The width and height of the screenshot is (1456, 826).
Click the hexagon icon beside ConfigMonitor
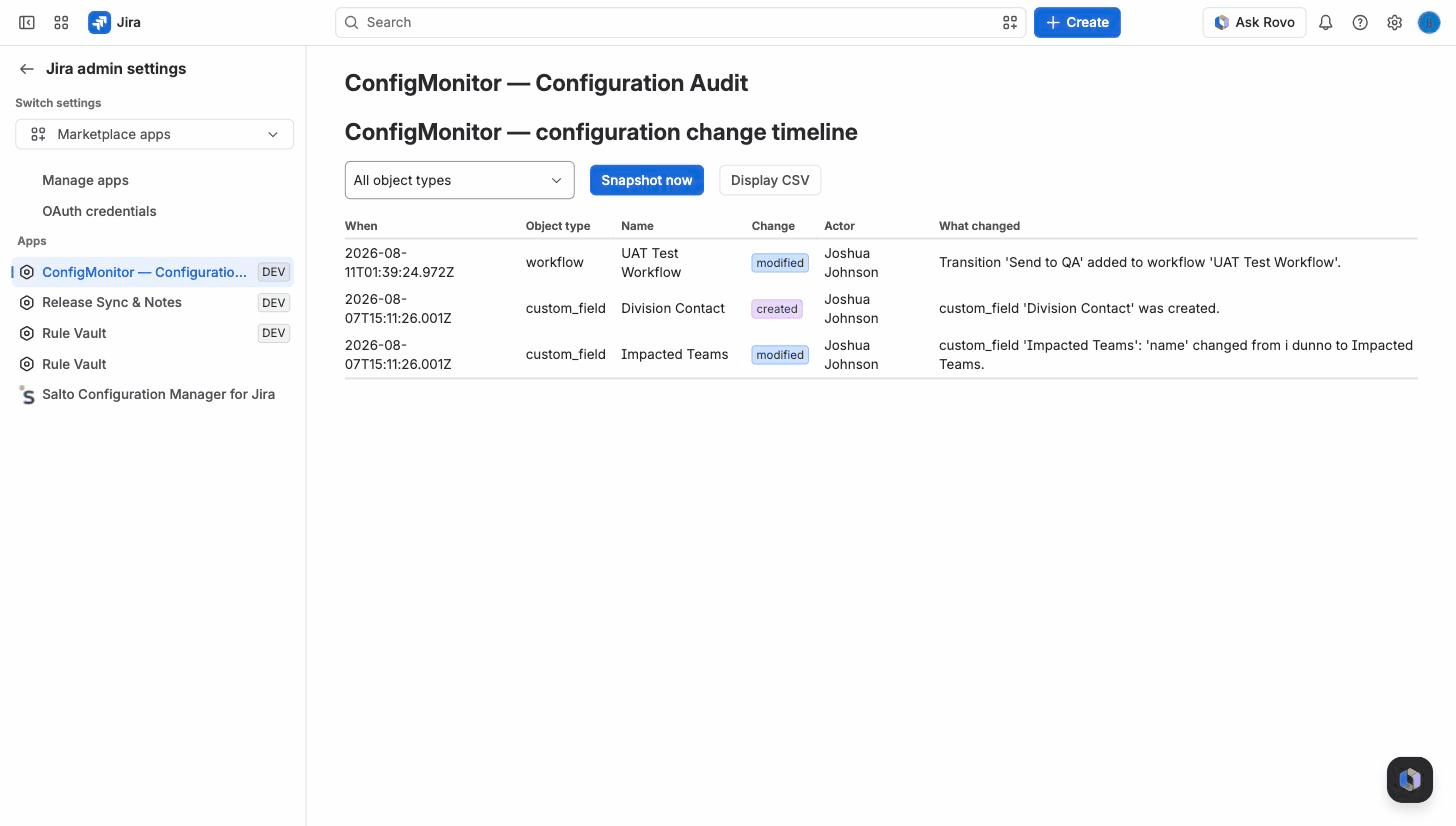[x=27, y=272]
